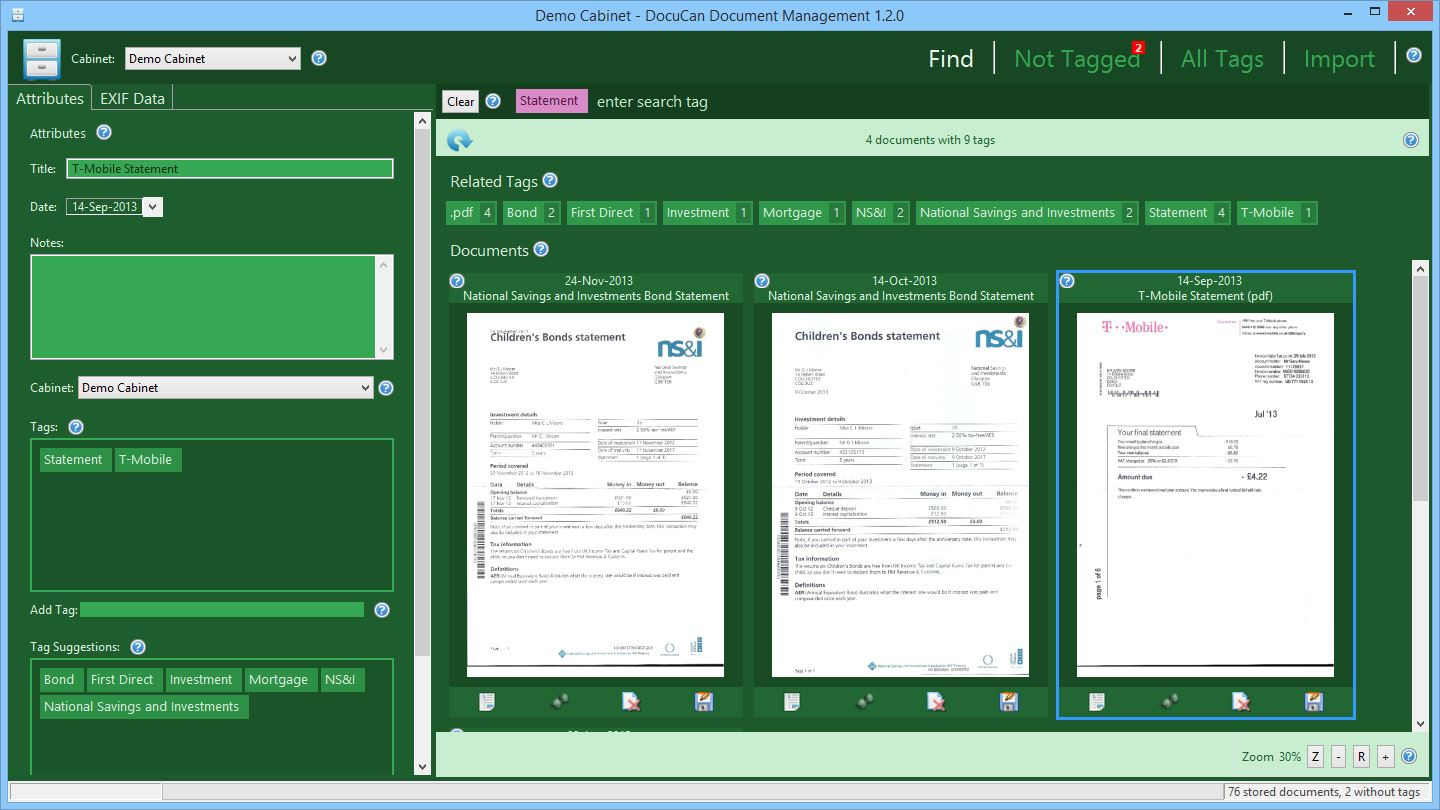
Task: Click help icon beside the Add Tag field
Action: pos(382,610)
